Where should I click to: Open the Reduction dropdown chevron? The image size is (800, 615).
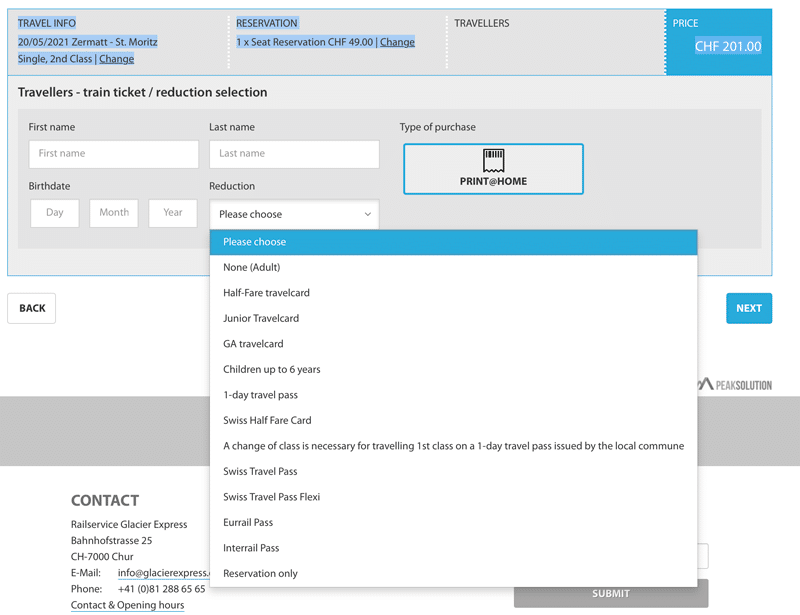pos(367,214)
